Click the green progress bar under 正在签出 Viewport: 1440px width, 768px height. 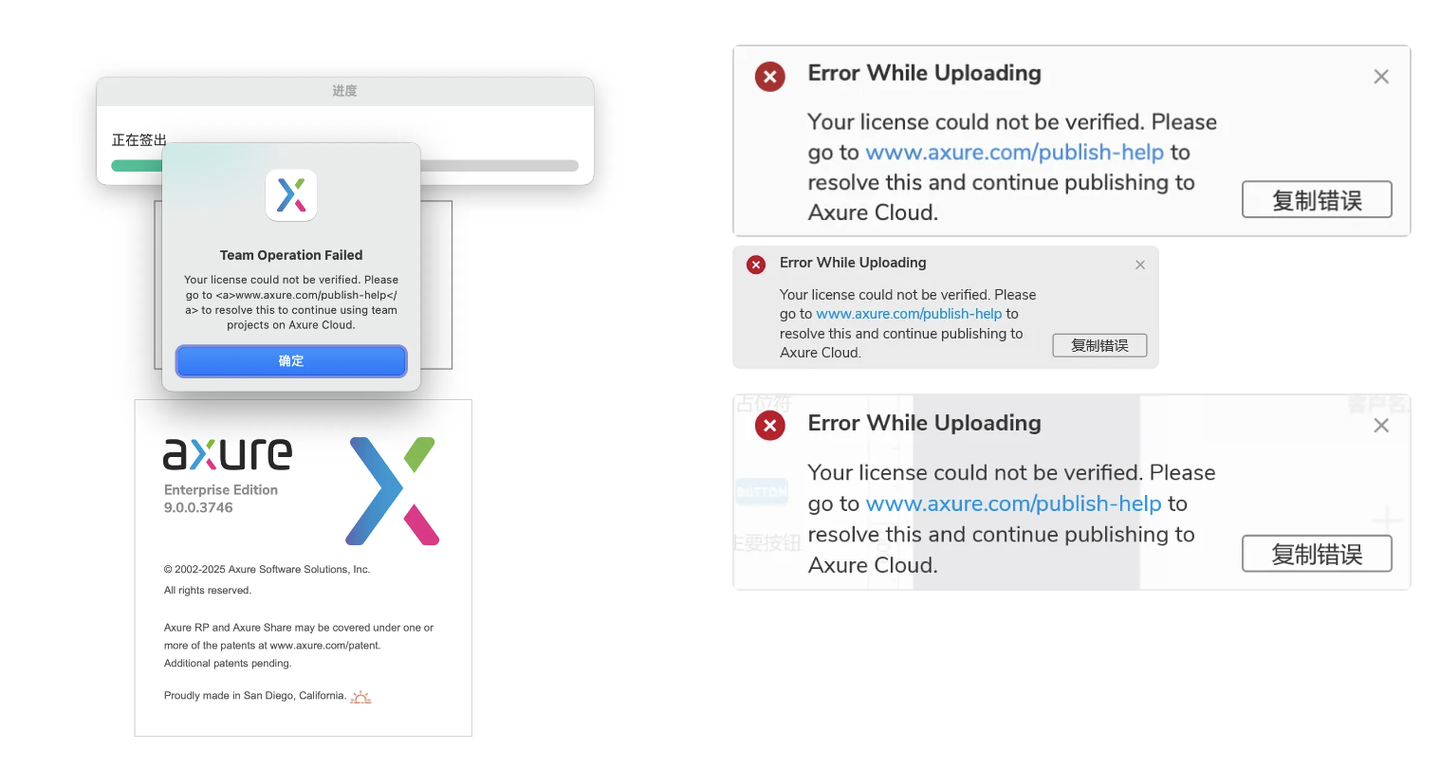pos(136,165)
